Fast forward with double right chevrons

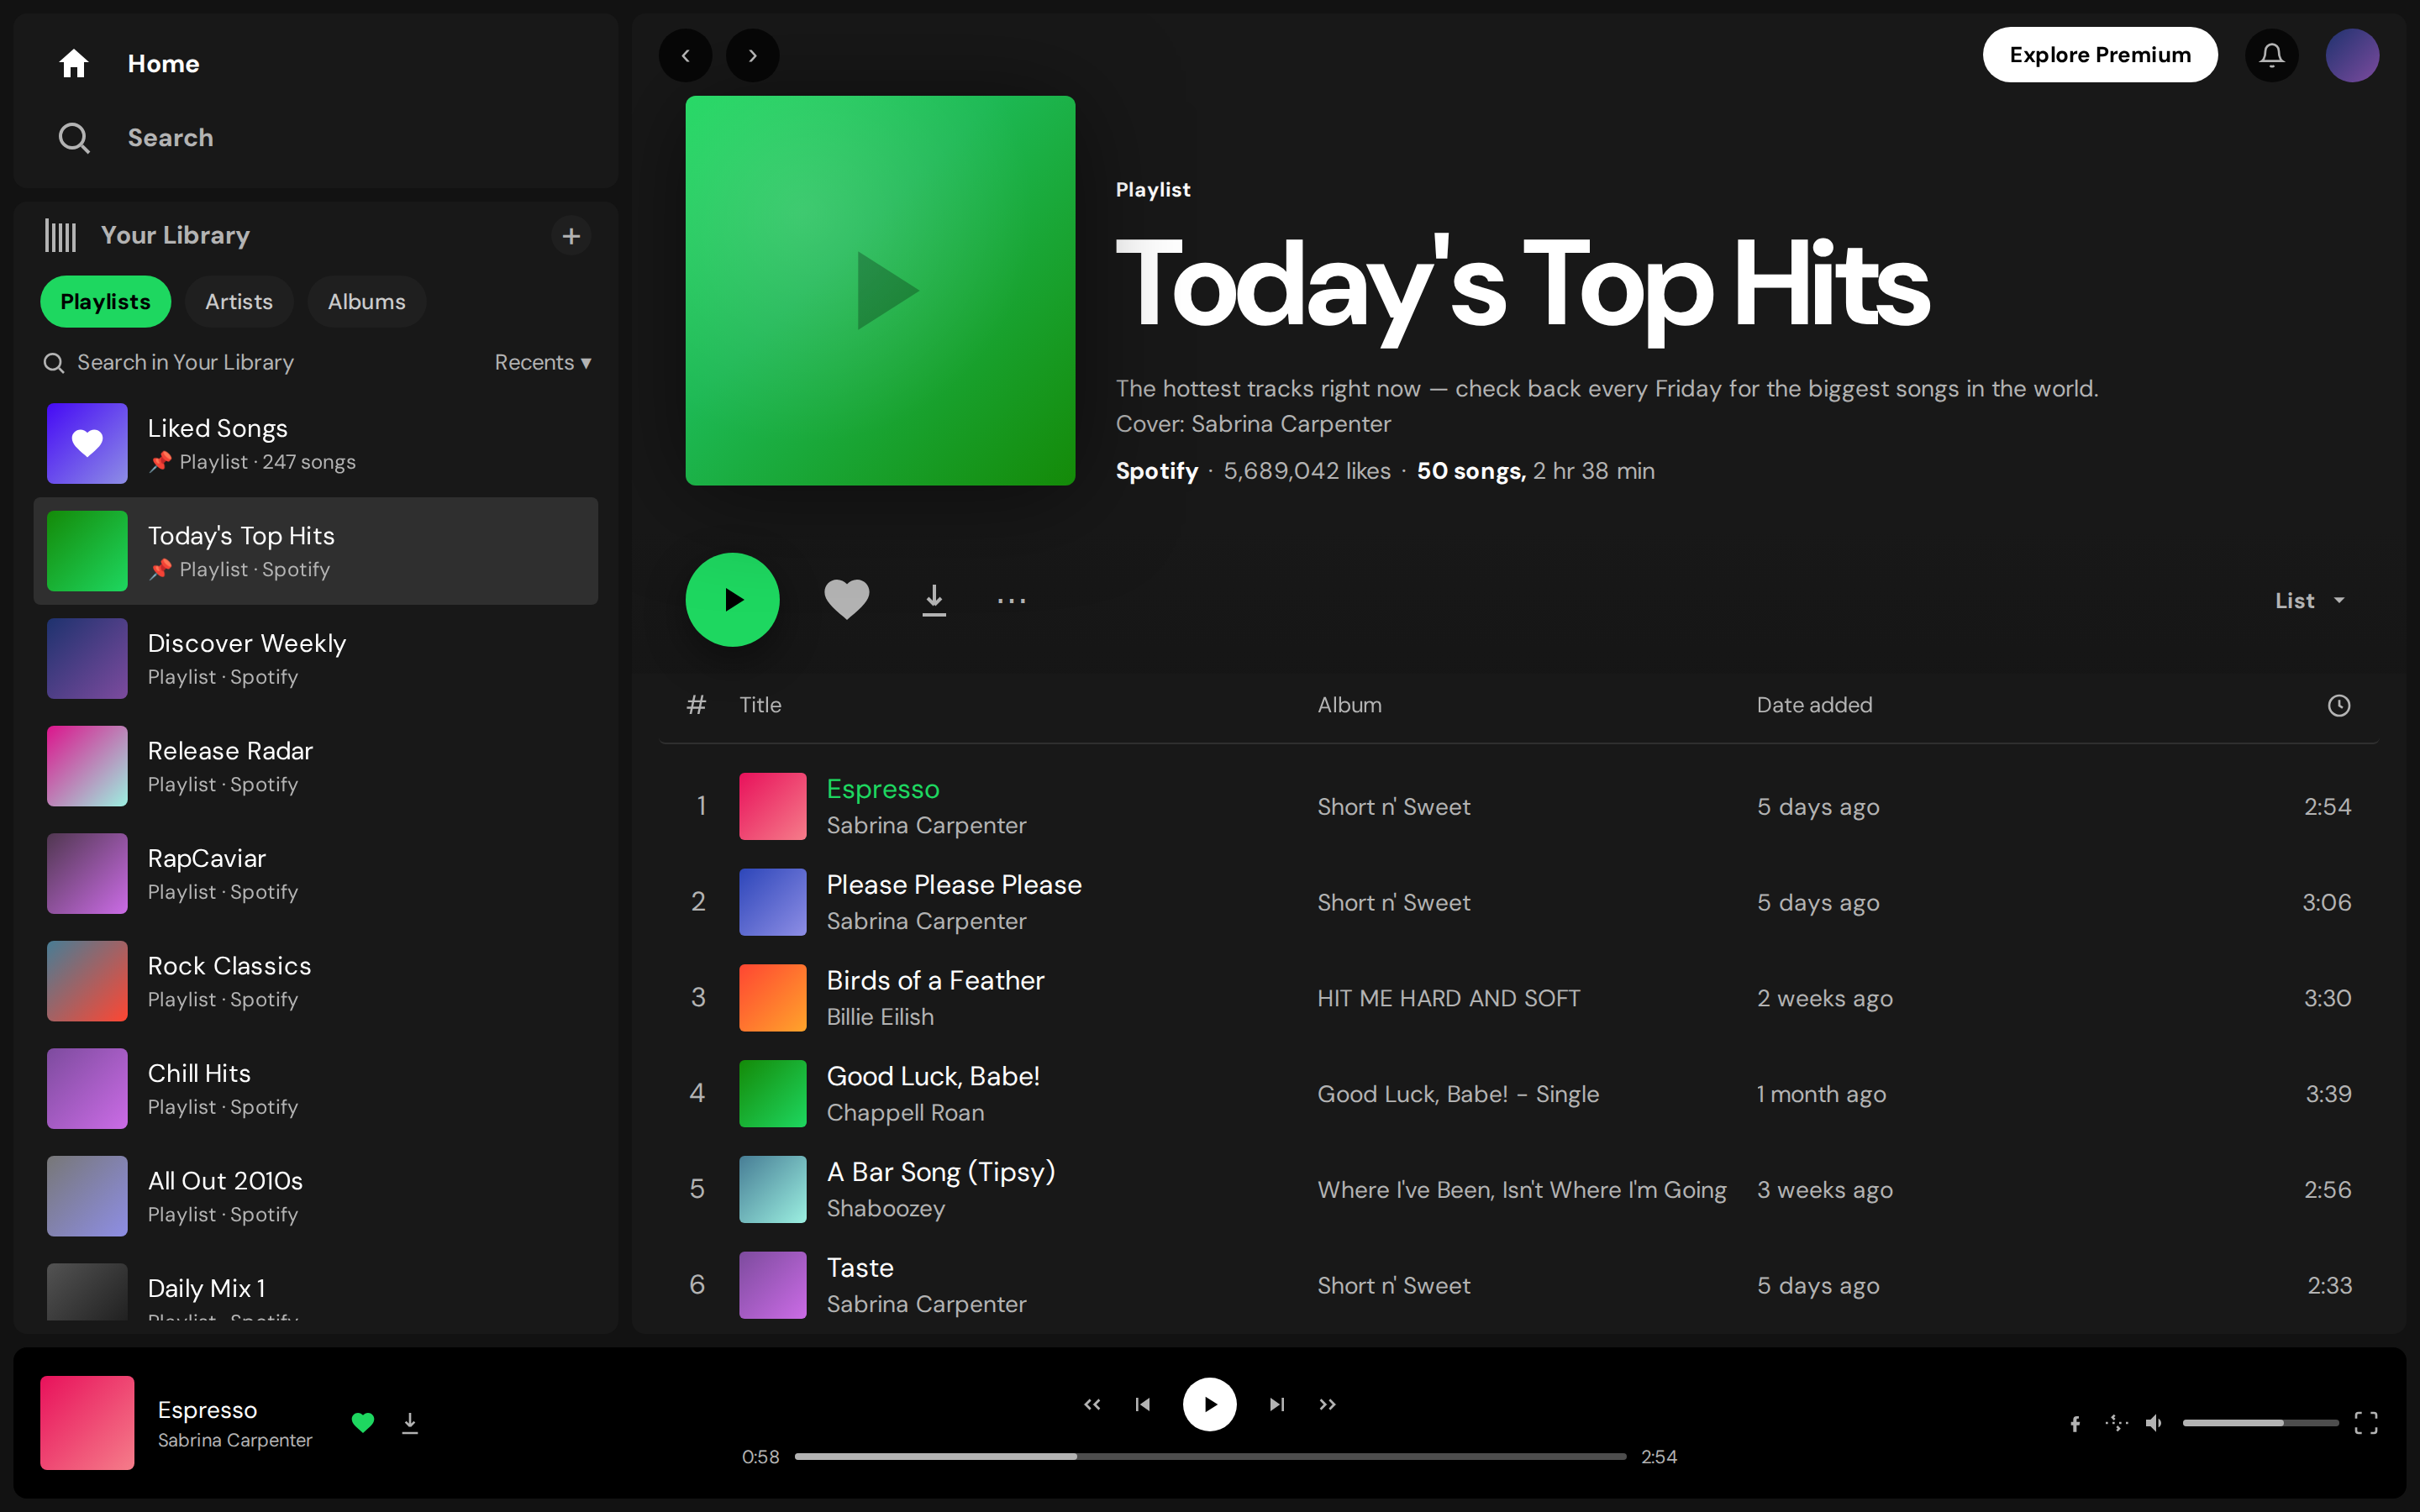tap(1327, 1404)
